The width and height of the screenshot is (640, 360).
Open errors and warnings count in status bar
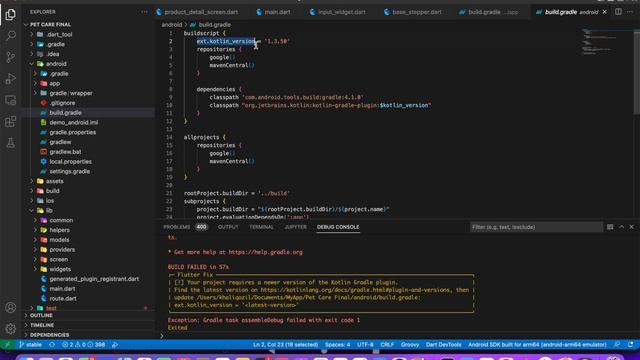pos(84,344)
